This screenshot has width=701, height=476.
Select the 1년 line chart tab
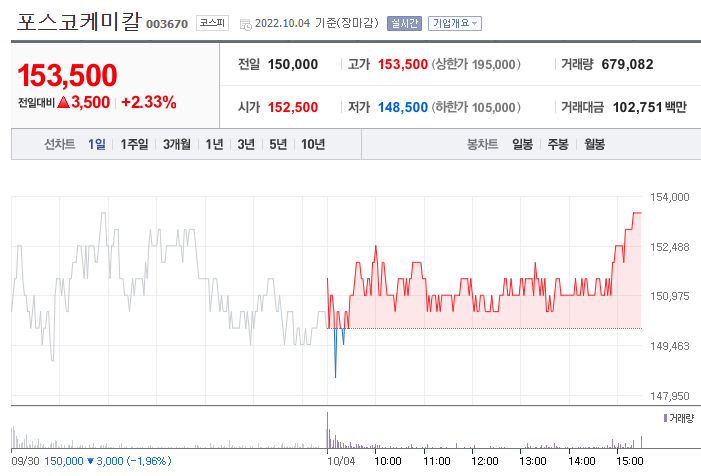pyautogui.click(x=214, y=144)
